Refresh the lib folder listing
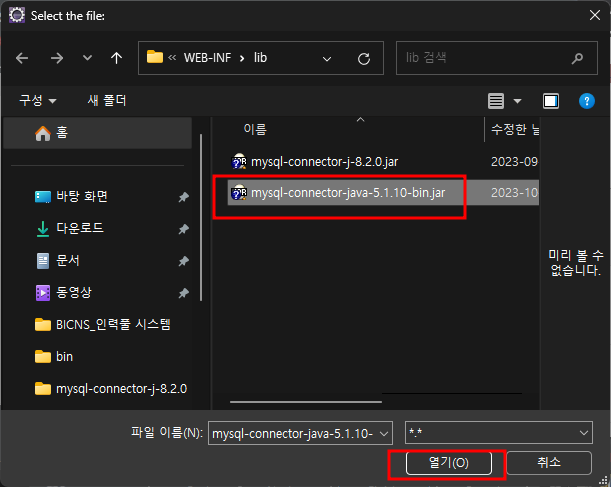 coord(364,59)
